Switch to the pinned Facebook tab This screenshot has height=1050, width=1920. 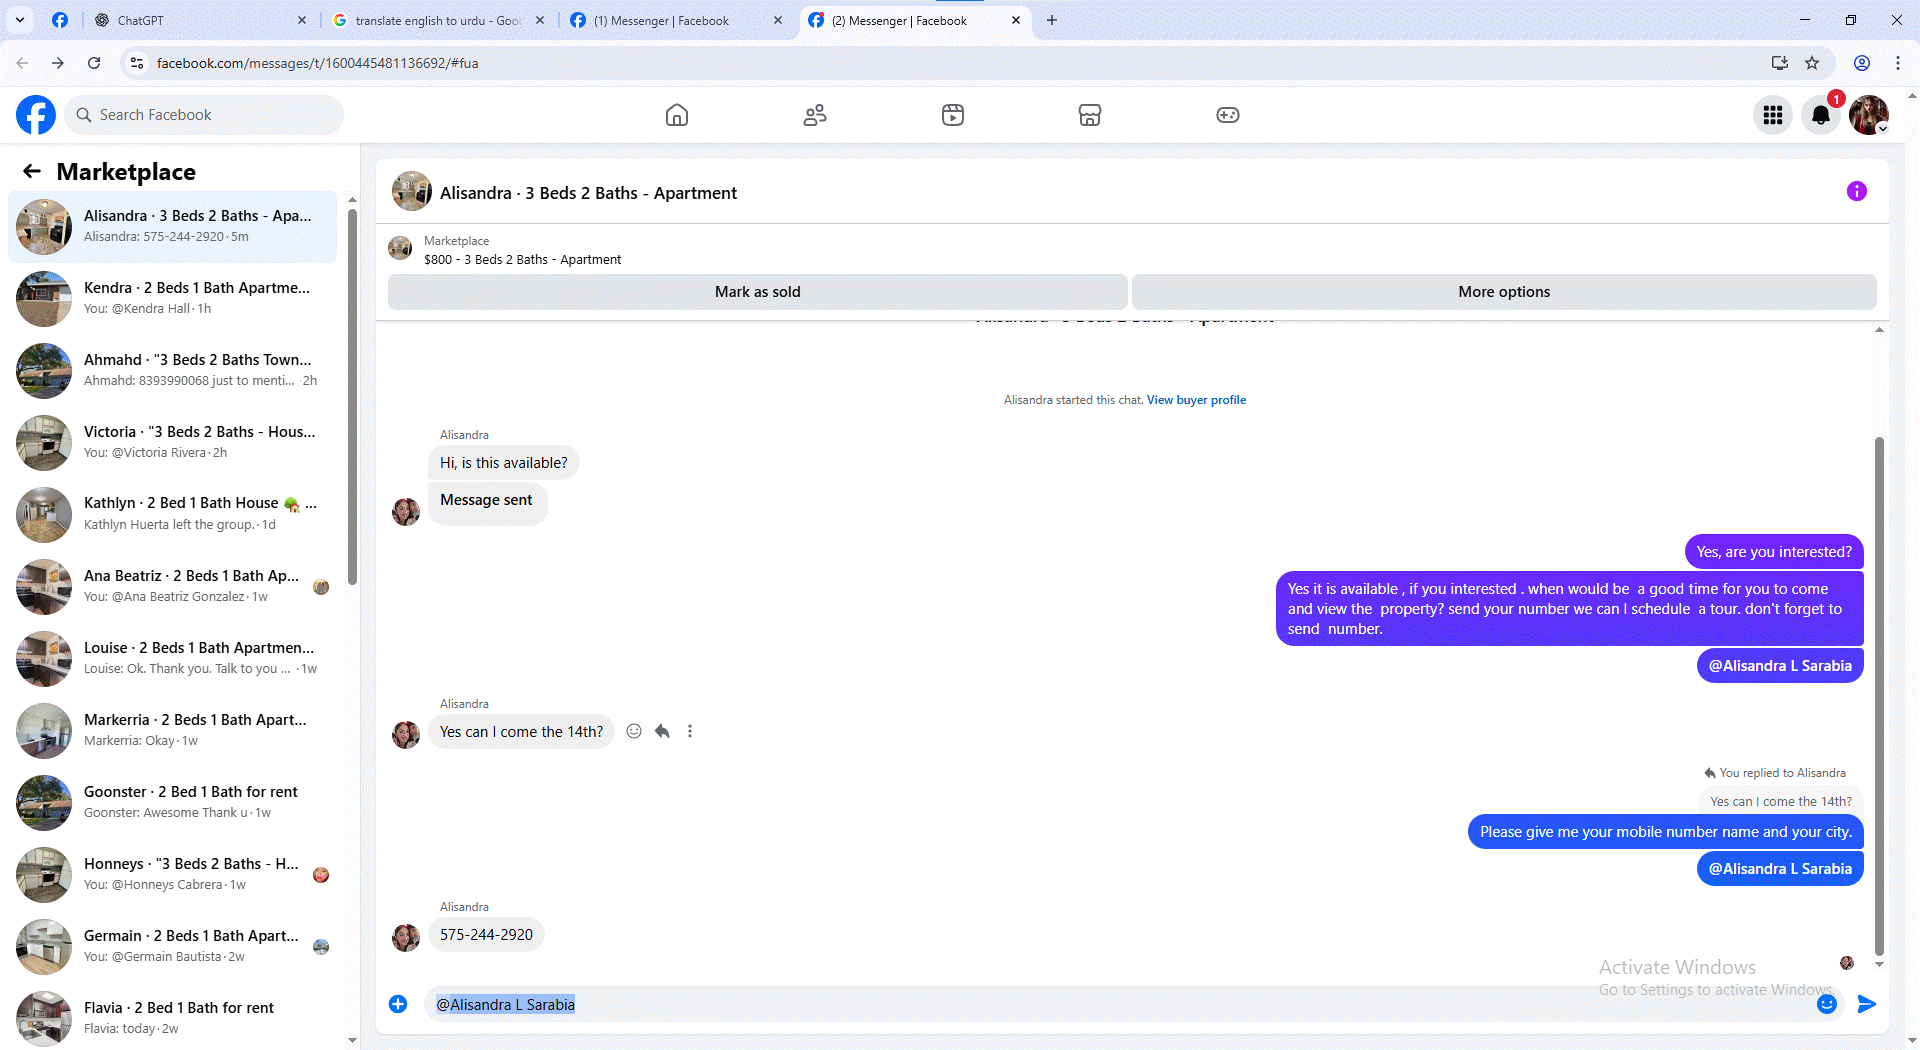click(60, 20)
